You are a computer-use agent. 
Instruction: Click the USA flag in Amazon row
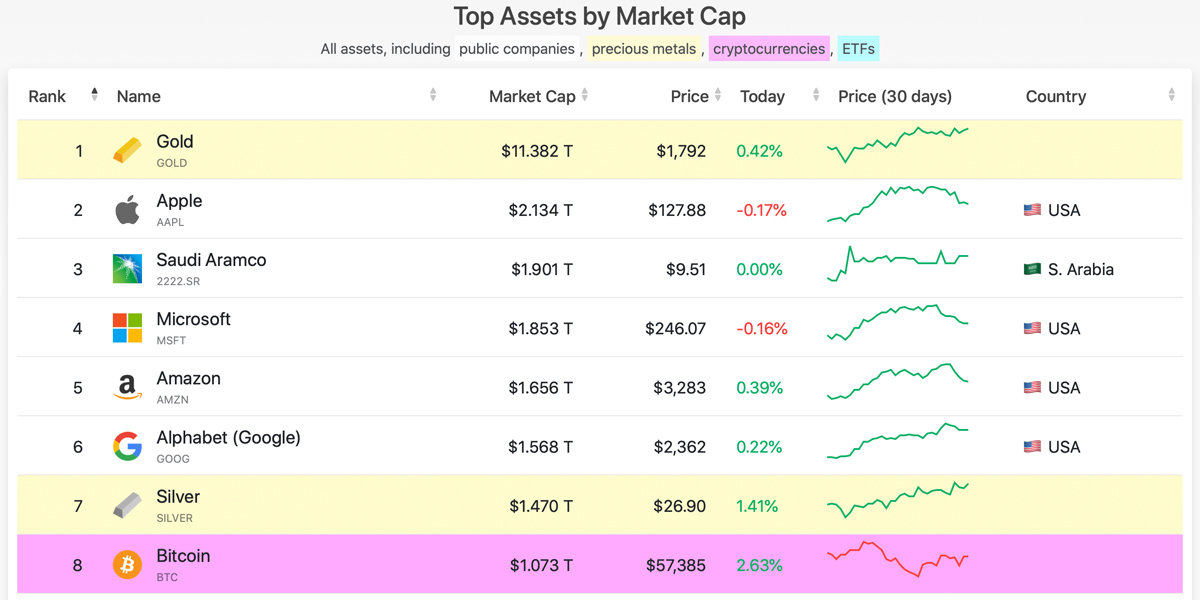(1032, 387)
